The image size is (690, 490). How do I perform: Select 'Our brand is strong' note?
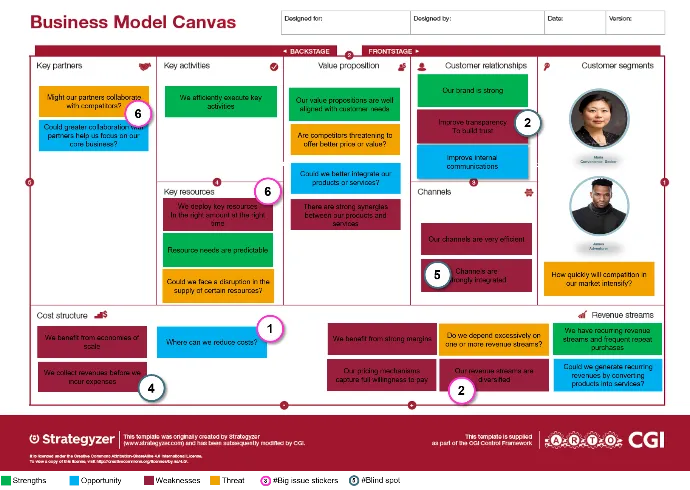[471, 90]
